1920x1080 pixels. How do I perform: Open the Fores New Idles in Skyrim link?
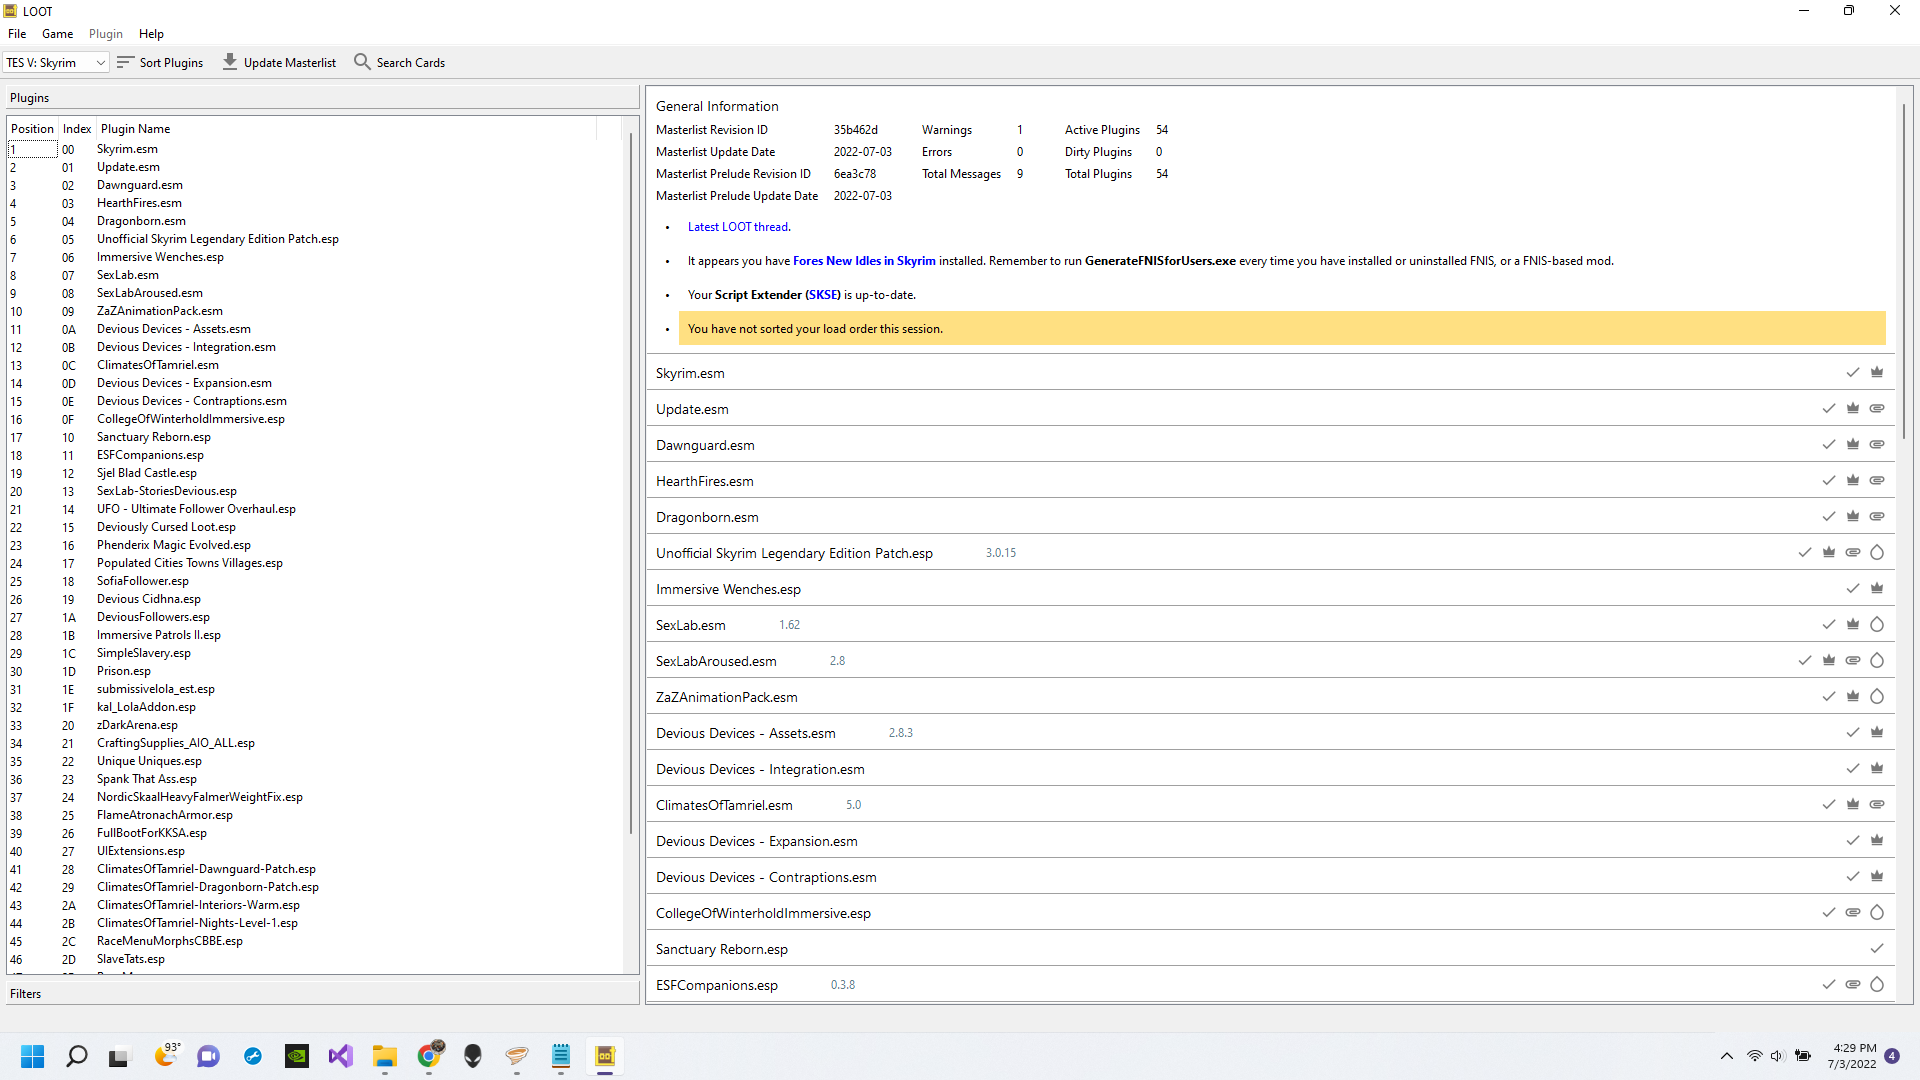coord(864,261)
